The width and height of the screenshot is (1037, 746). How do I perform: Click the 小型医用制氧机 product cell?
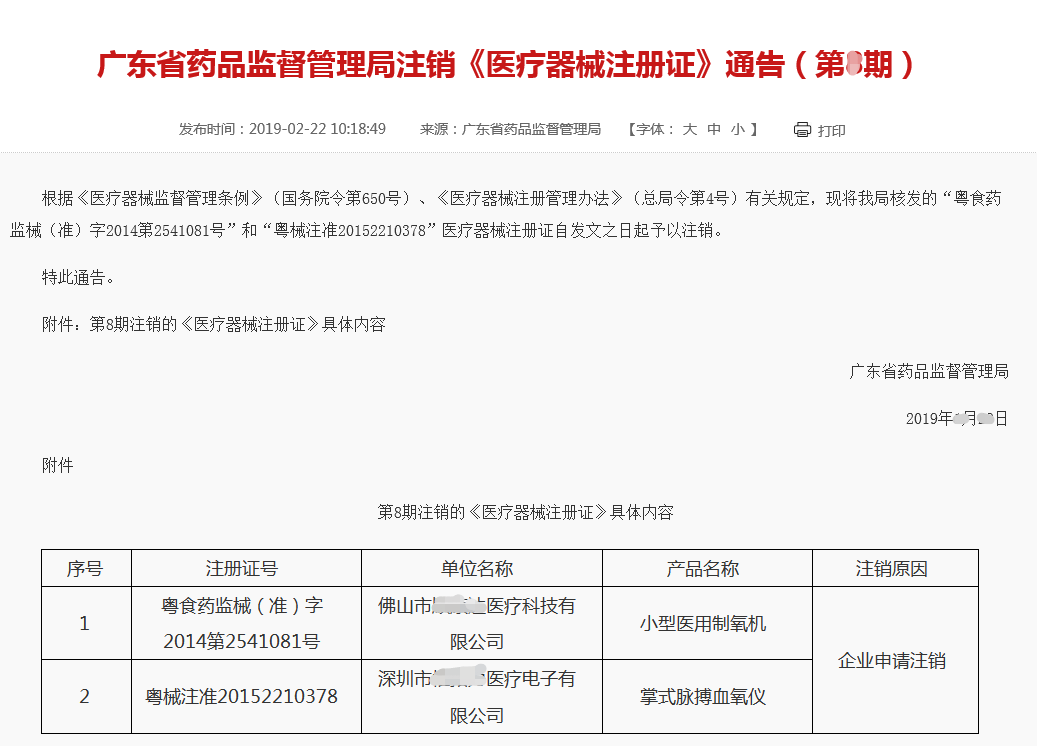703,623
